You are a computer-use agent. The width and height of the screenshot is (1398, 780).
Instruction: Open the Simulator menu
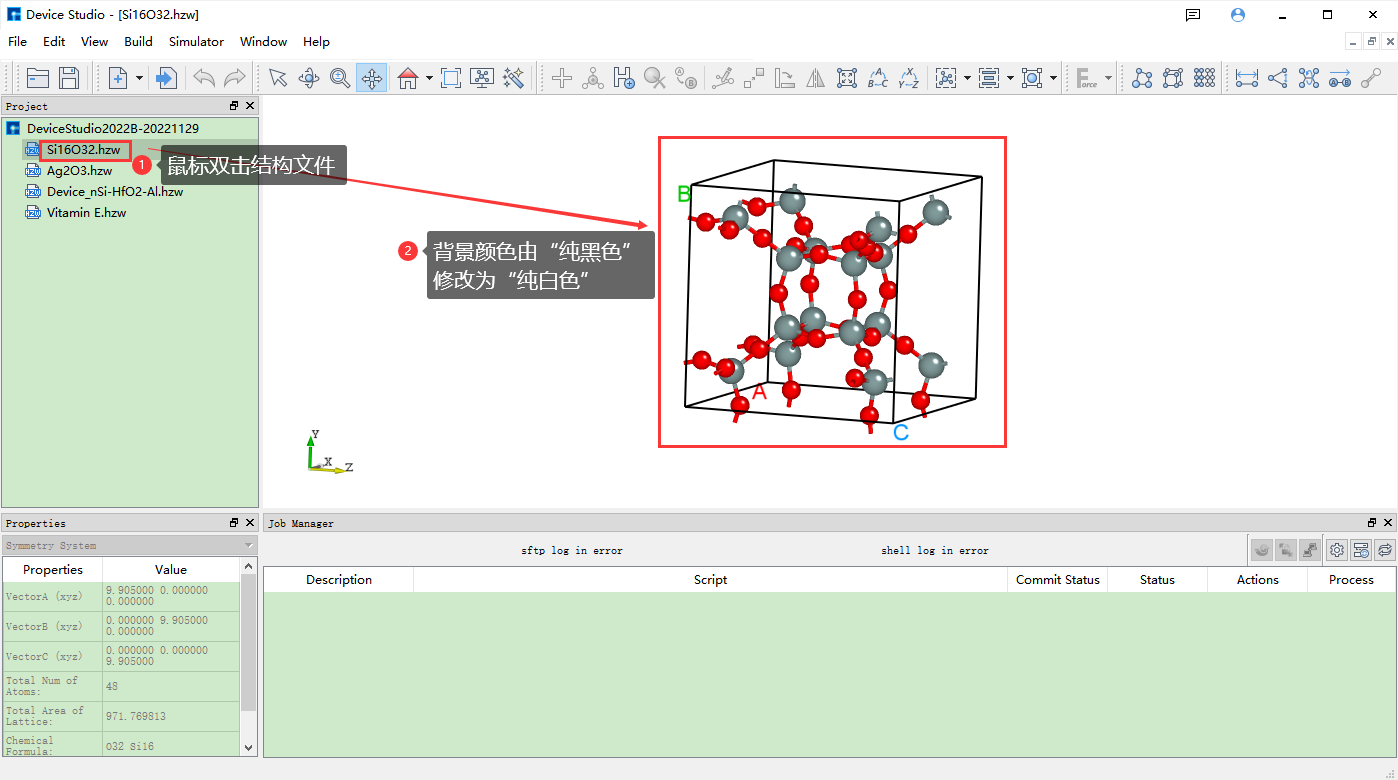(x=196, y=42)
